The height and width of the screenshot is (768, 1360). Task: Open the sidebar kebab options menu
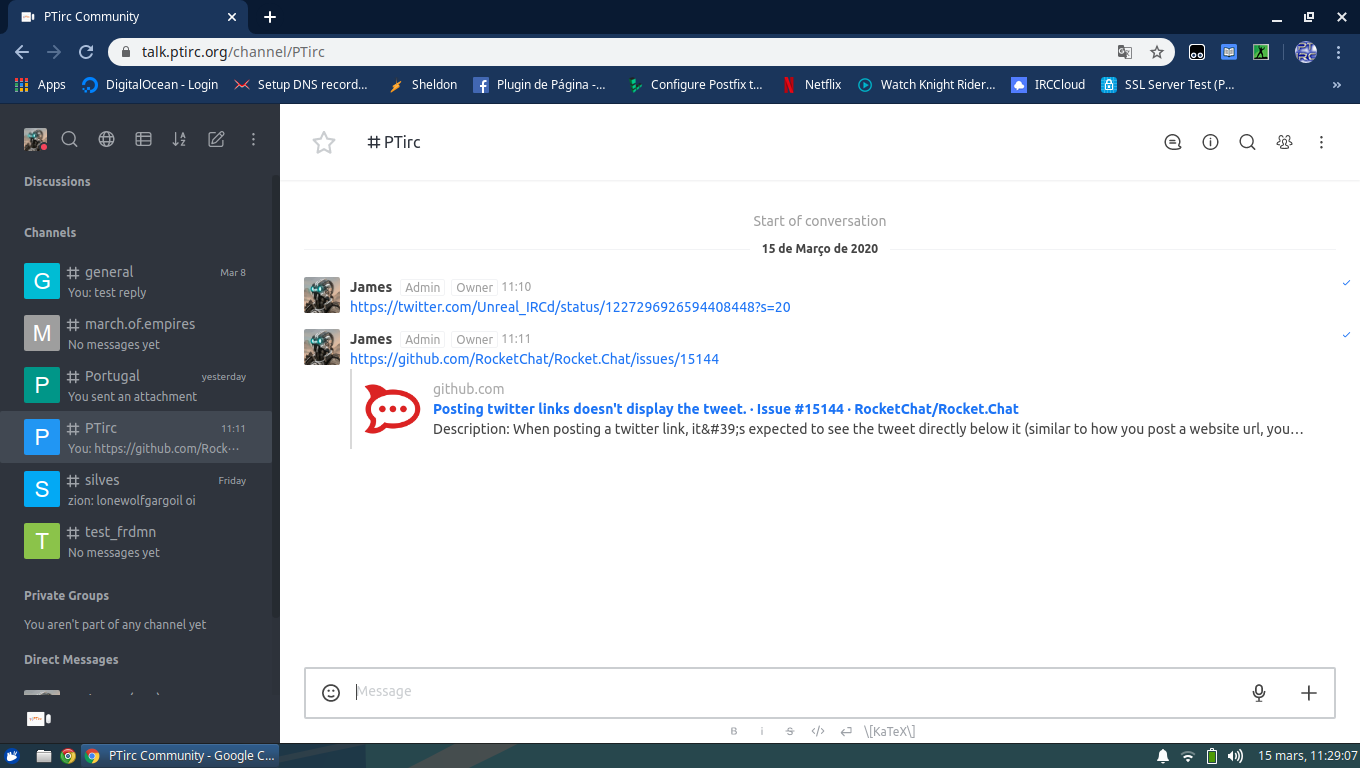(253, 139)
